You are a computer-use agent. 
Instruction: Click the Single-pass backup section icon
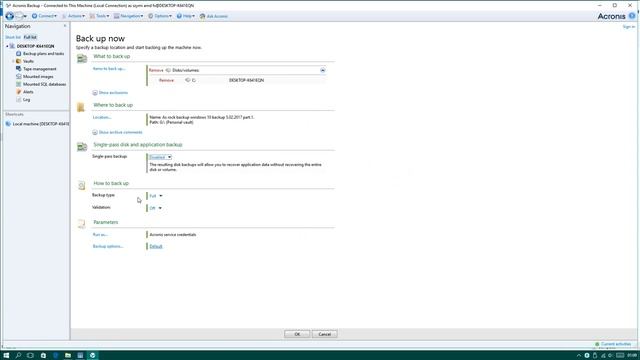pyautogui.click(x=82, y=147)
